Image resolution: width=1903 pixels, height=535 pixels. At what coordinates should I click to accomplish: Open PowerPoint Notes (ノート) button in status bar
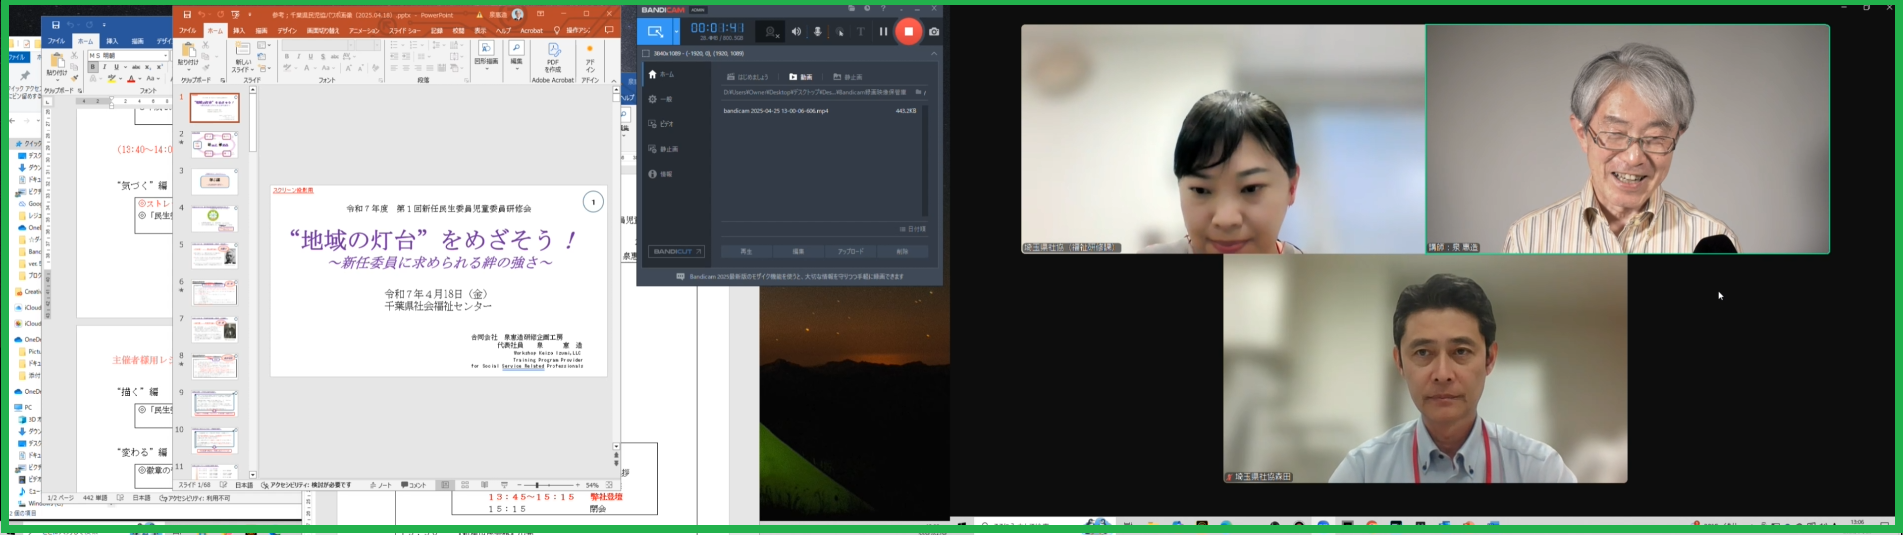[x=381, y=485]
